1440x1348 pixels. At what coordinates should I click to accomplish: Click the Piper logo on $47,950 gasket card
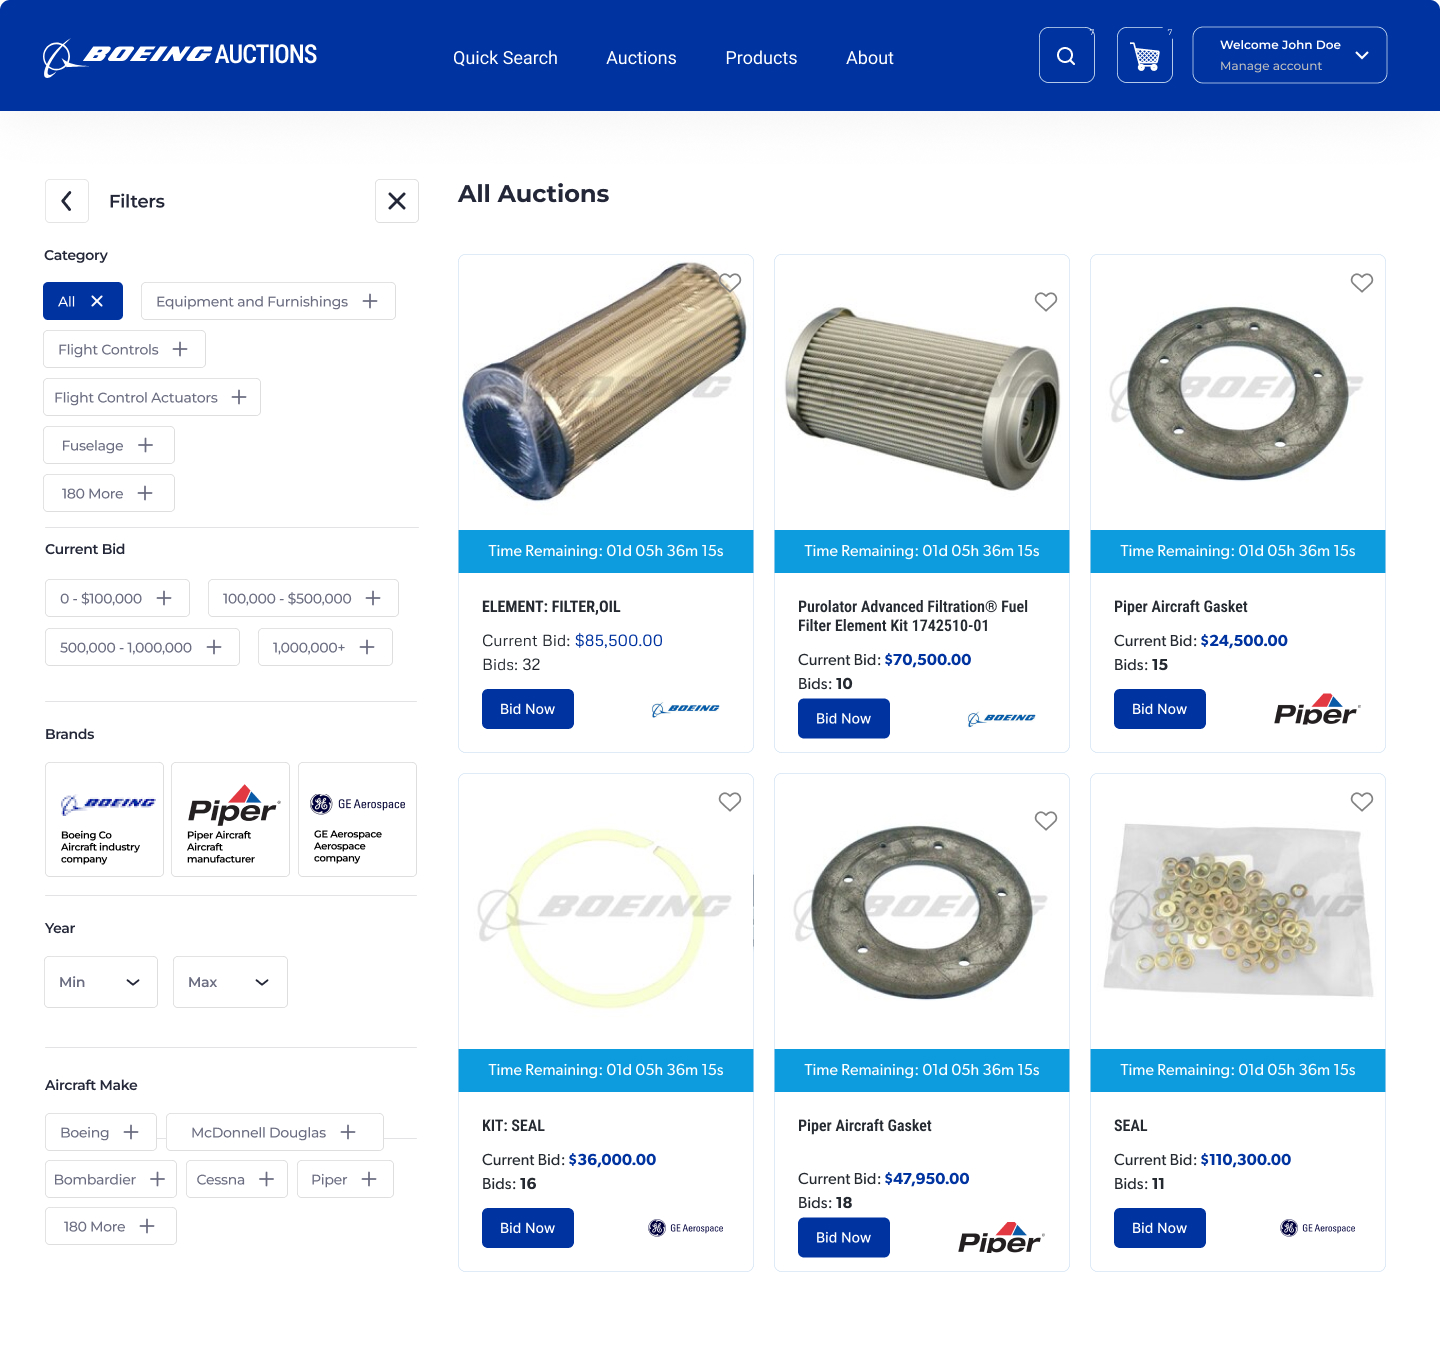point(1001,1238)
